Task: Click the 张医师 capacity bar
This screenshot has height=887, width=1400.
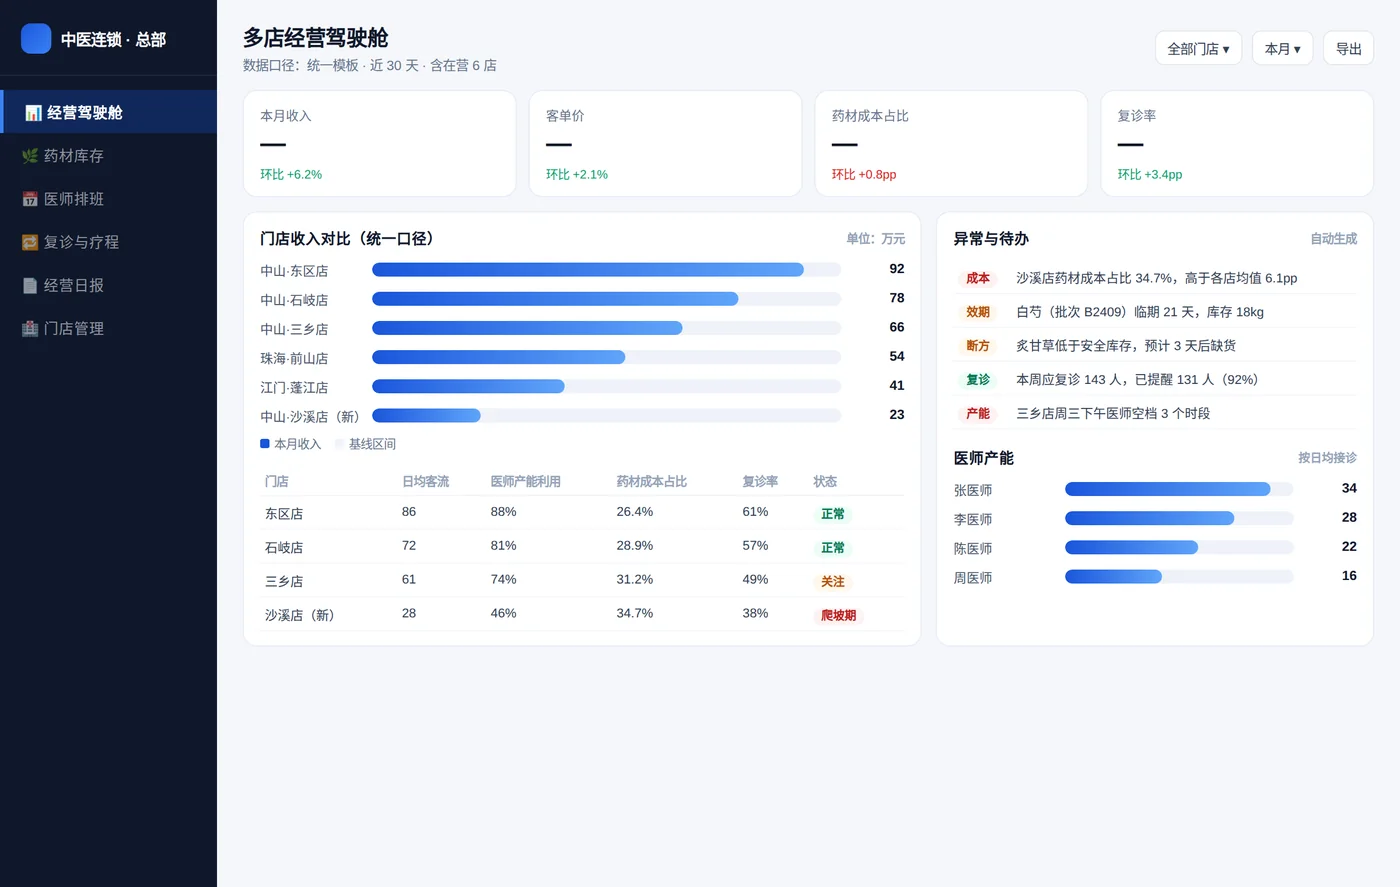Action: pyautogui.click(x=1167, y=489)
